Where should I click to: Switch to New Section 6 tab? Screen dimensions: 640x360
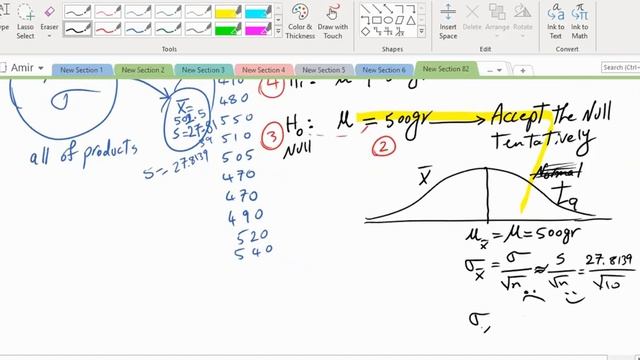coord(384,70)
